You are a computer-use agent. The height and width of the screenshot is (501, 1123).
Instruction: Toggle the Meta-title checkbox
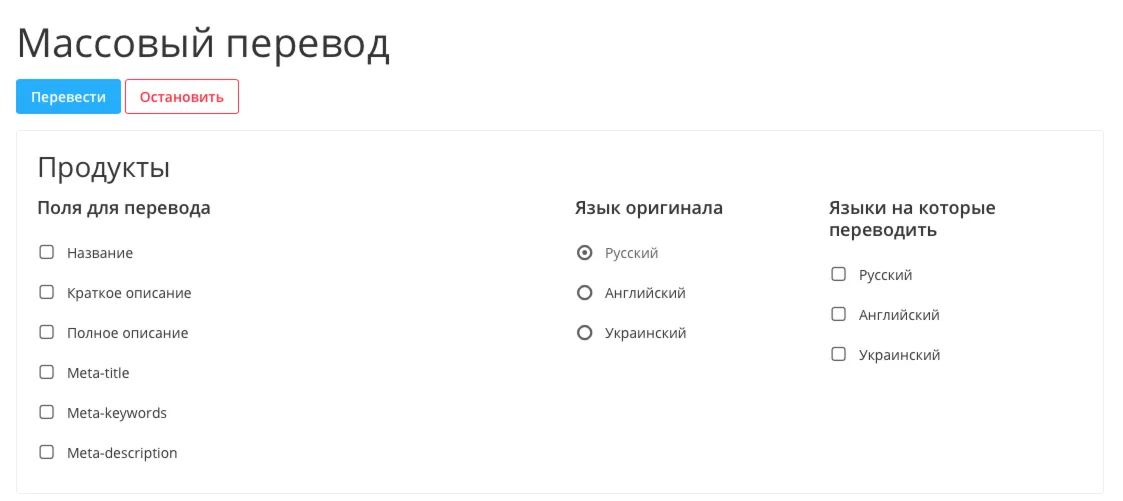click(46, 373)
